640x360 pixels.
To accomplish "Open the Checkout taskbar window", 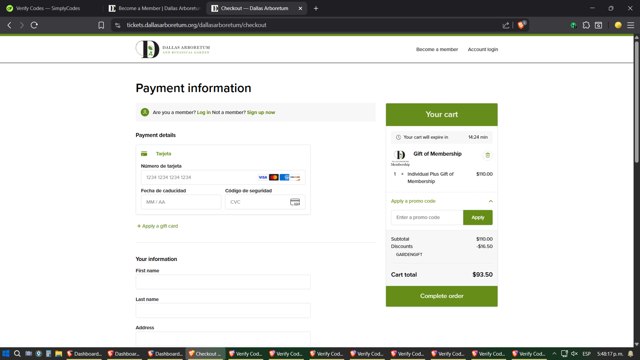I will [205, 354].
